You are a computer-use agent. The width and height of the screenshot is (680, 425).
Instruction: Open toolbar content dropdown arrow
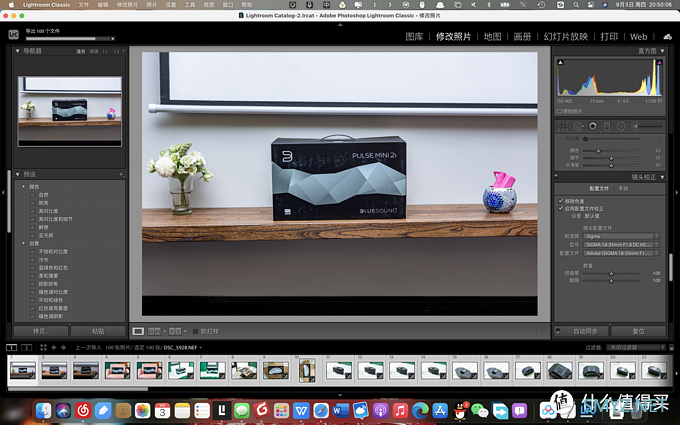coord(543,331)
